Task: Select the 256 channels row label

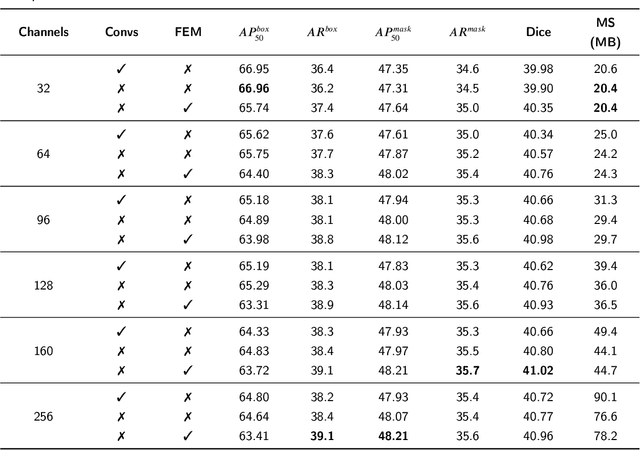Action: coord(43,416)
